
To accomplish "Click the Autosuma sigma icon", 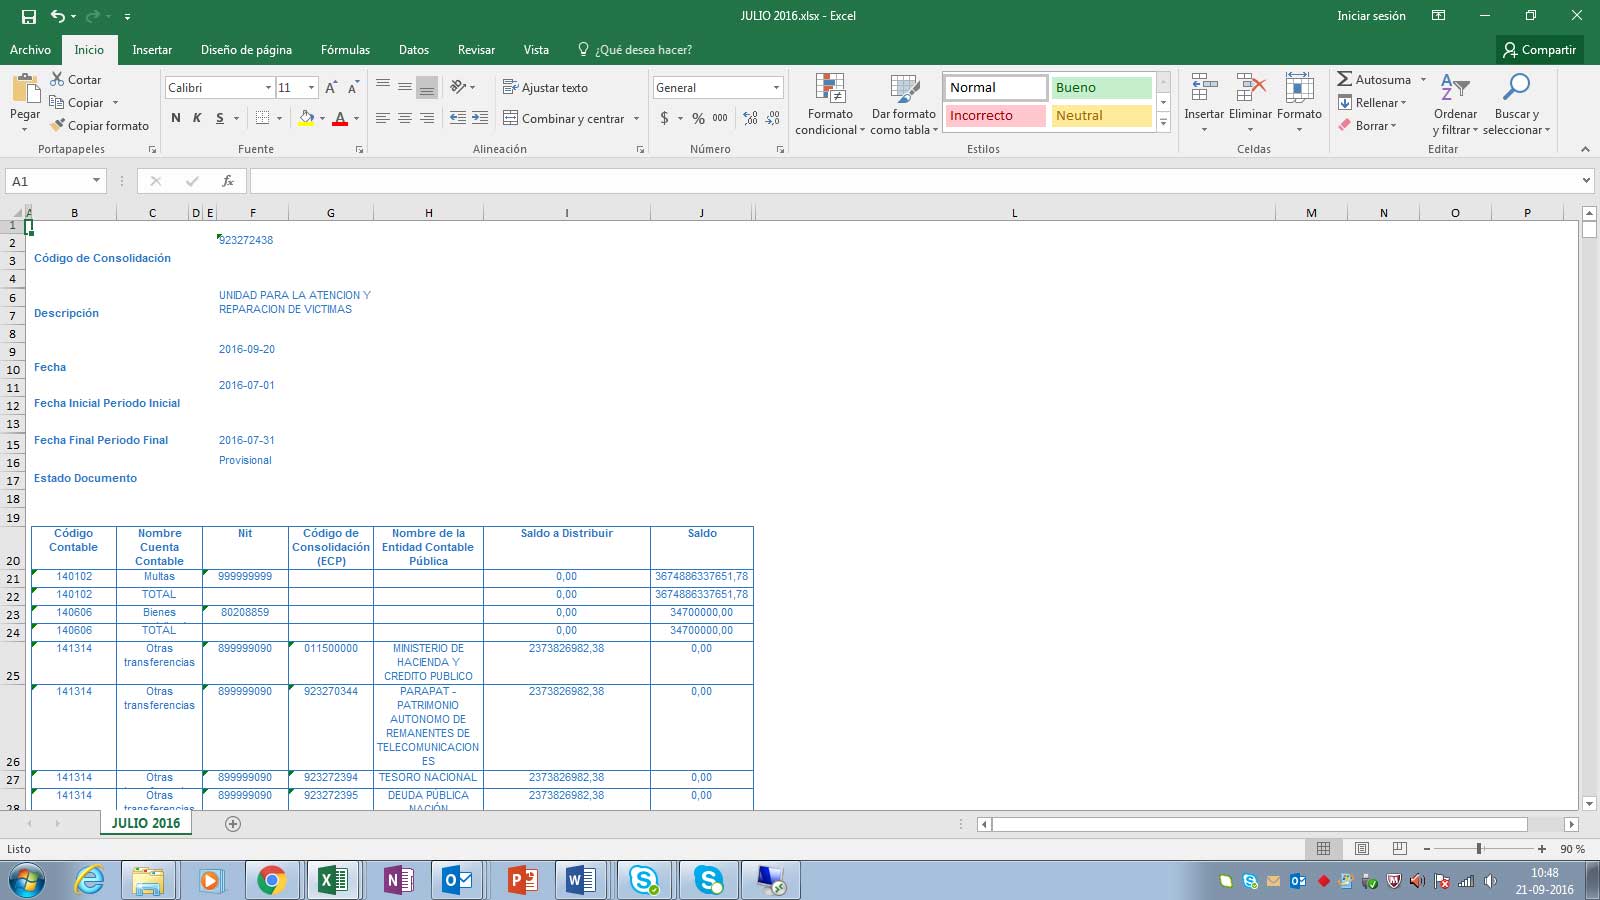I will [x=1345, y=79].
